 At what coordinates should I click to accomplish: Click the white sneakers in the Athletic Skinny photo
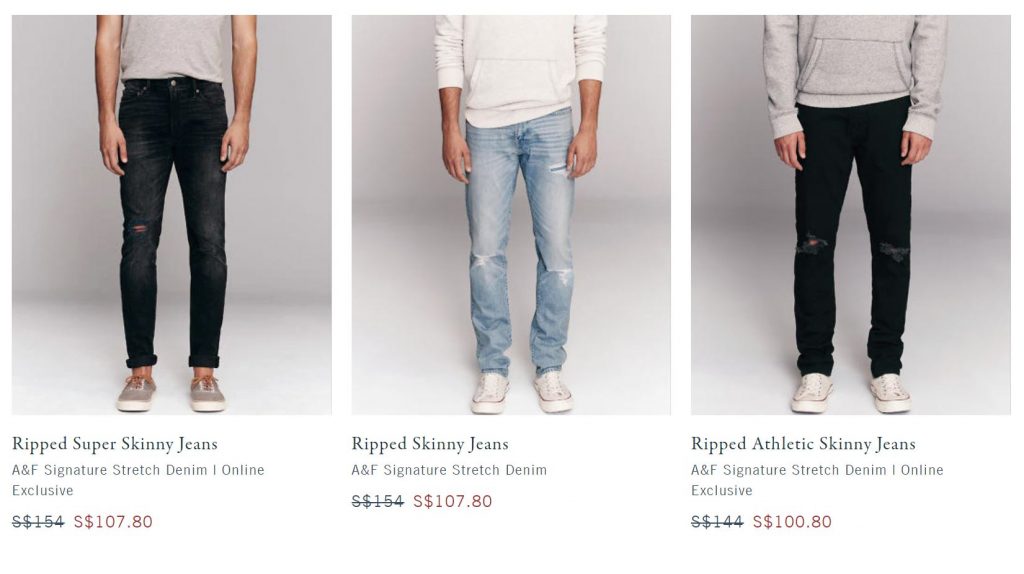coord(851,393)
